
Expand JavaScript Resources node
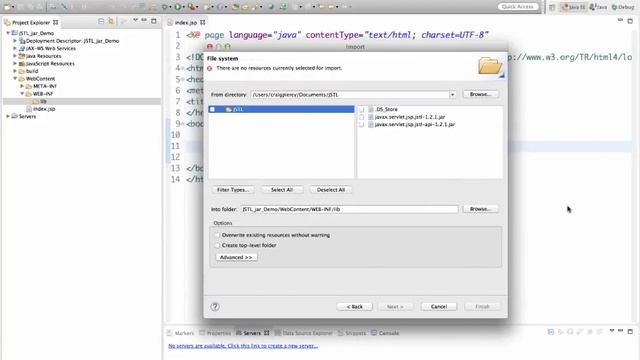click(x=15, y=63)
